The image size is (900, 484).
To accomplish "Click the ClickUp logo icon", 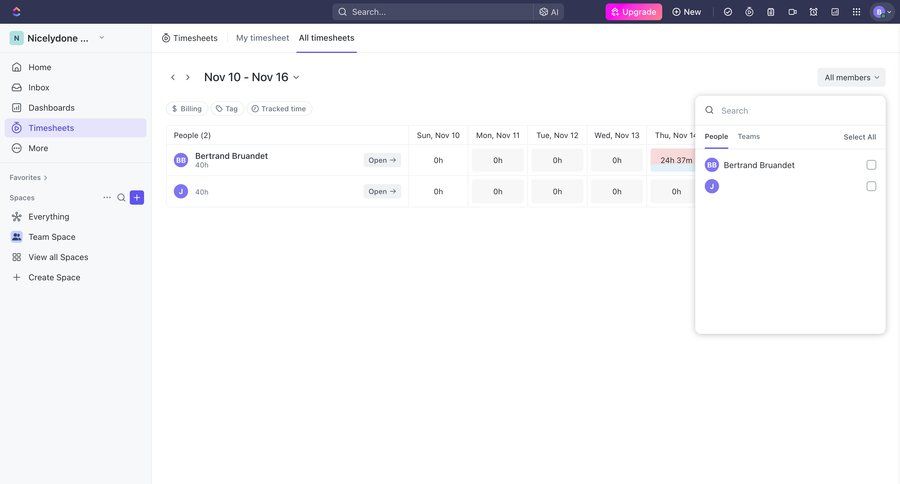I will click(17, 11).
